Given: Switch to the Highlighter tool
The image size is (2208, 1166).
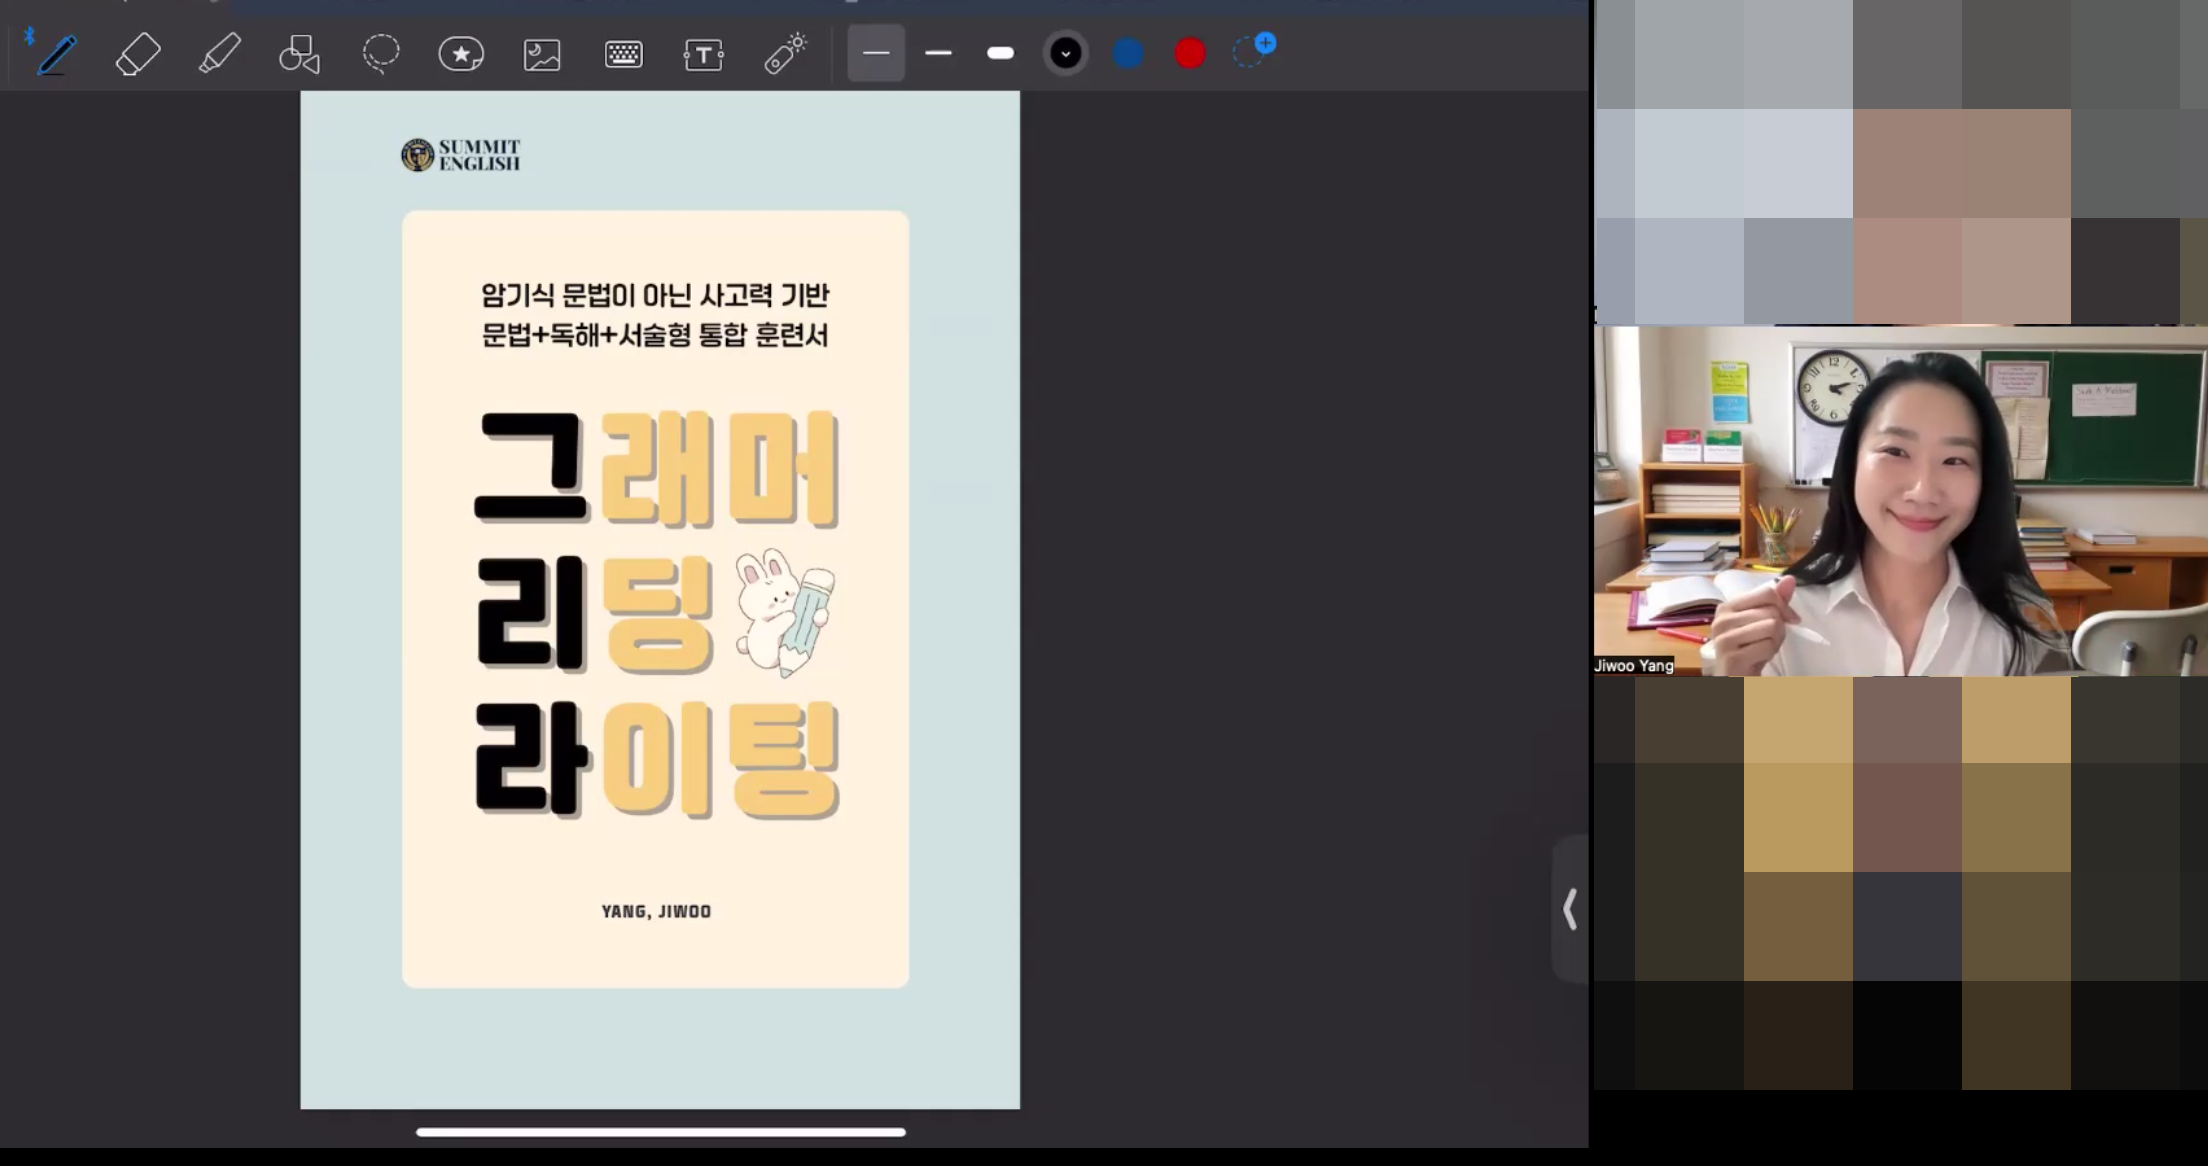Looking at the screenshot, I should coord(220,53).
